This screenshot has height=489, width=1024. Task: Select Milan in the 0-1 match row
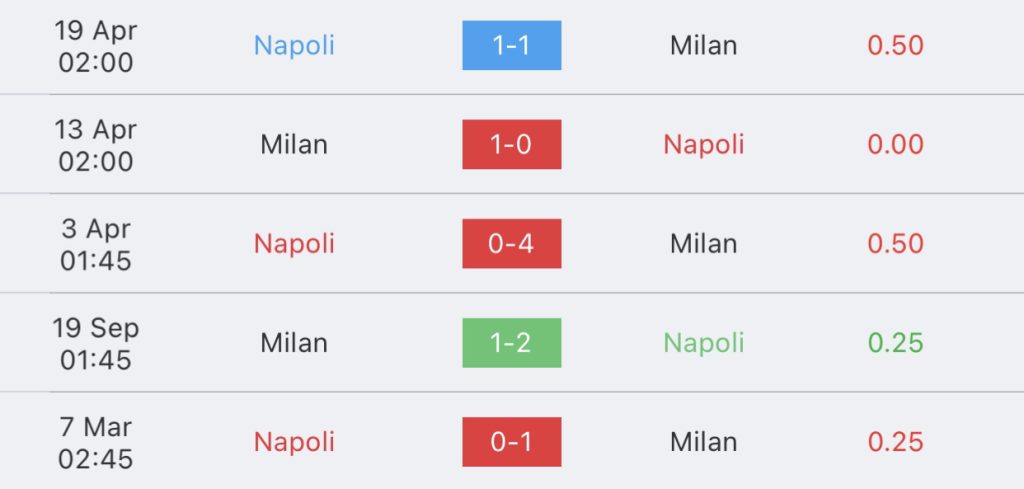[x=704, y=442]
